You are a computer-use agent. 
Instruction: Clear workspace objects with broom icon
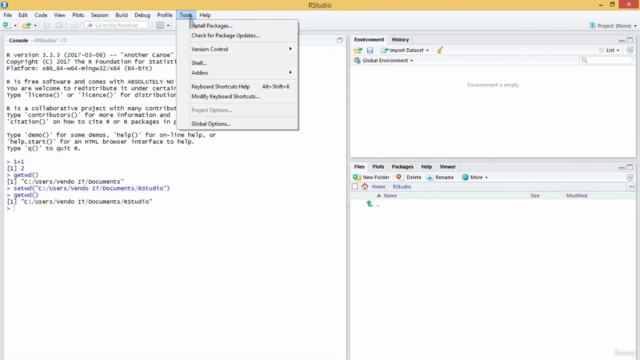440,50
